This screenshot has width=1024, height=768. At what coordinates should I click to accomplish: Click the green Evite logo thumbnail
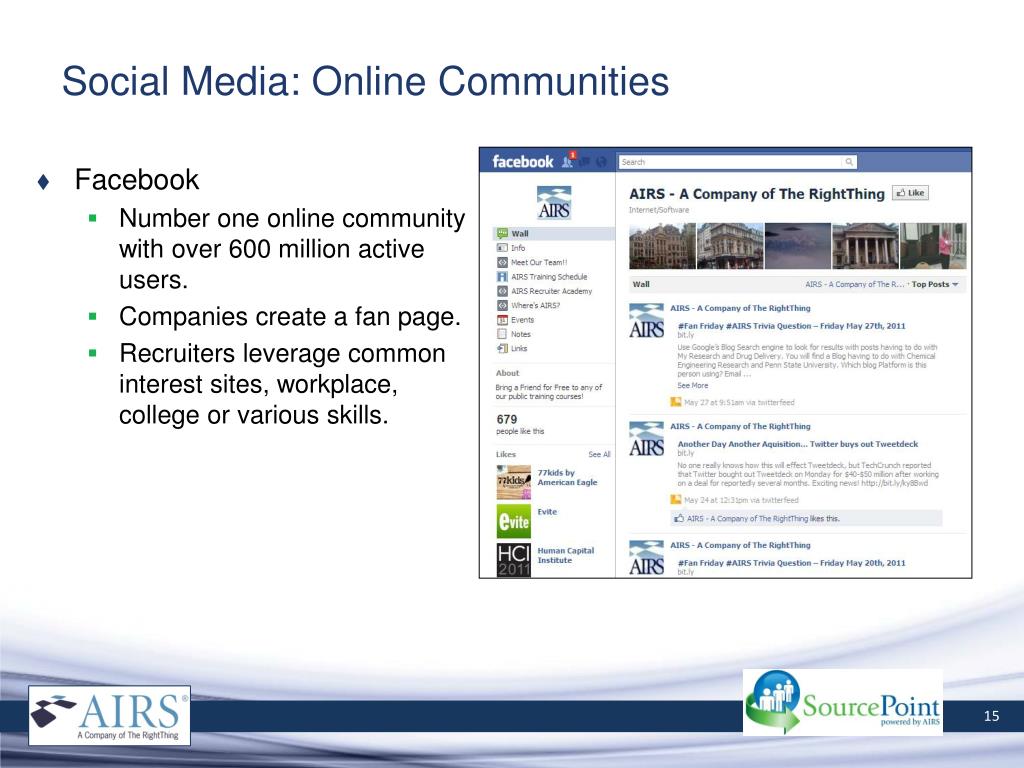(513, 521)
